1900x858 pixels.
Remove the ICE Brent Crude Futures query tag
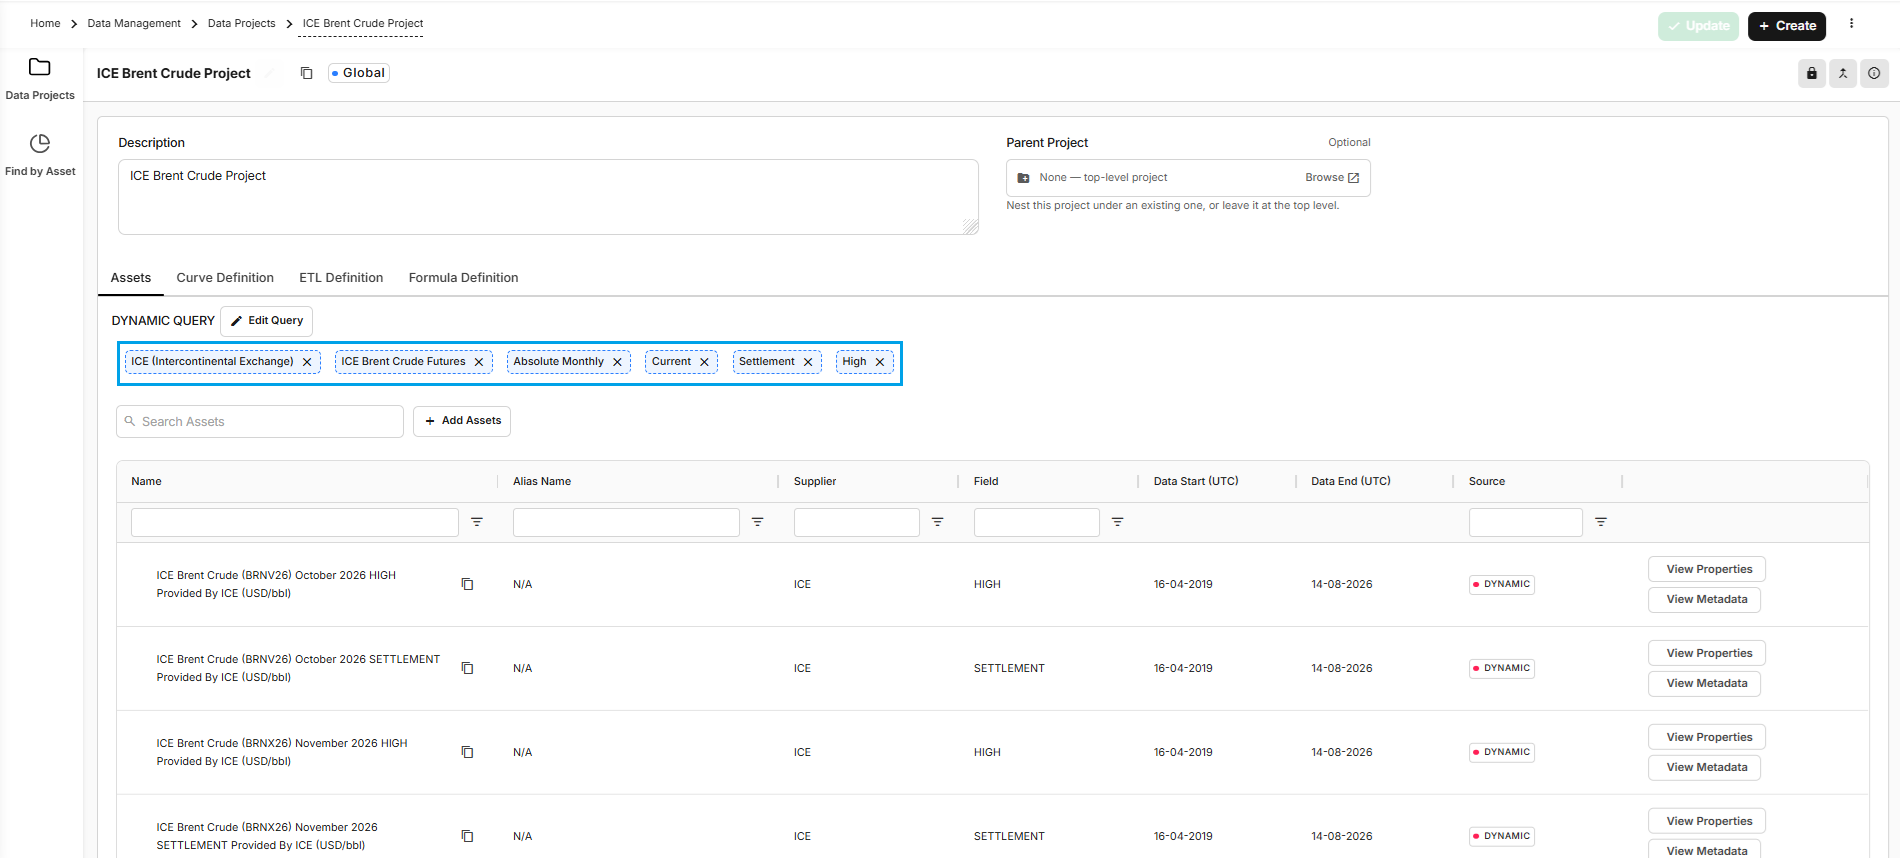[479, 362]
